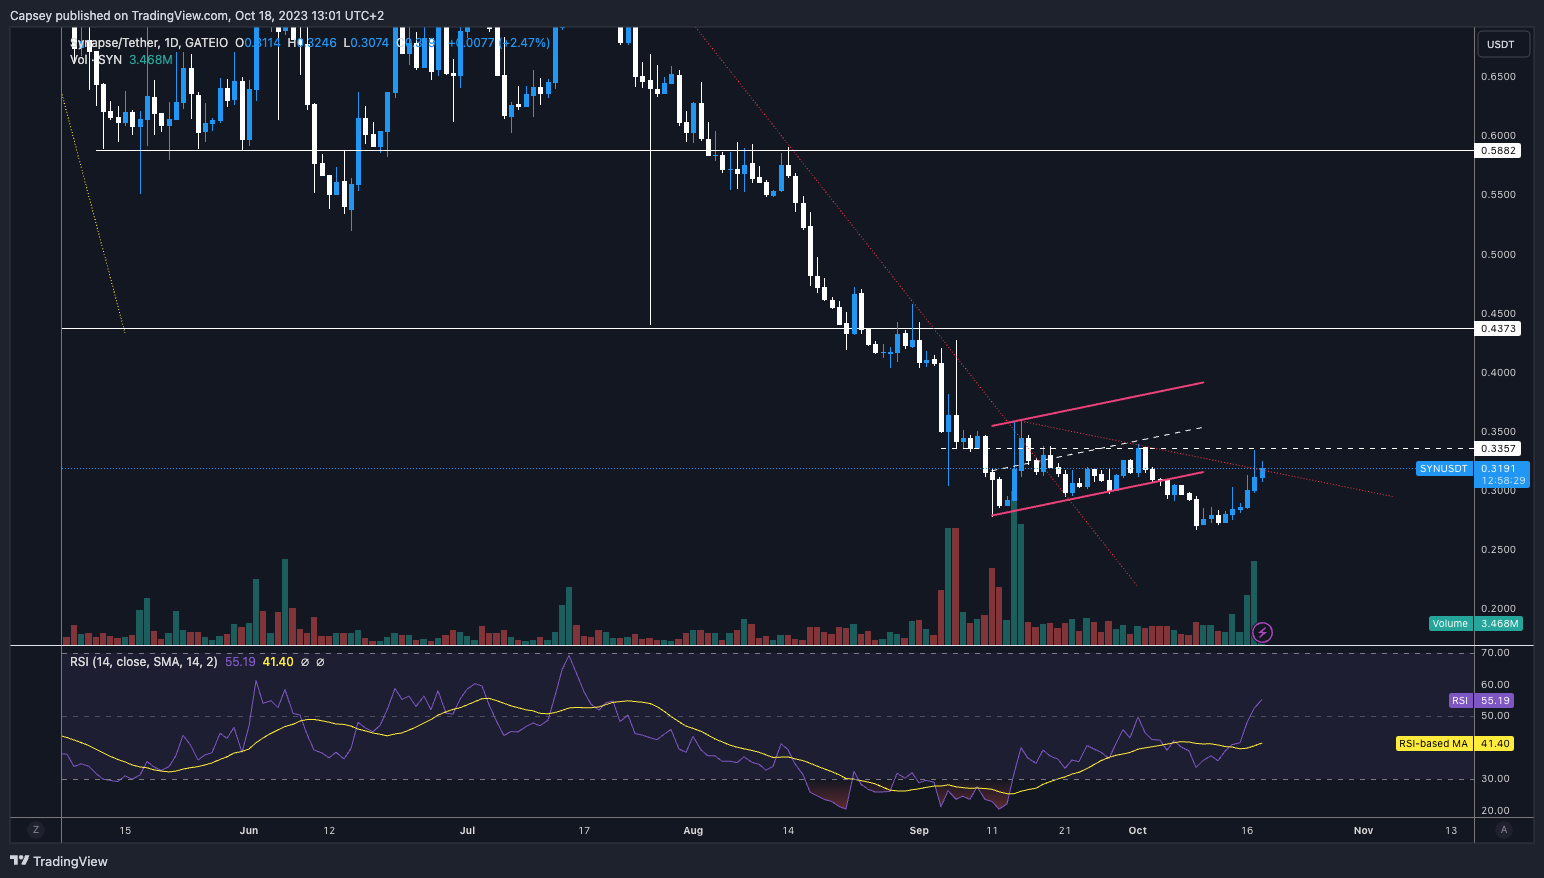Click the Capsey author name in header
1544x878 pixels.
[x=33, y=15]
